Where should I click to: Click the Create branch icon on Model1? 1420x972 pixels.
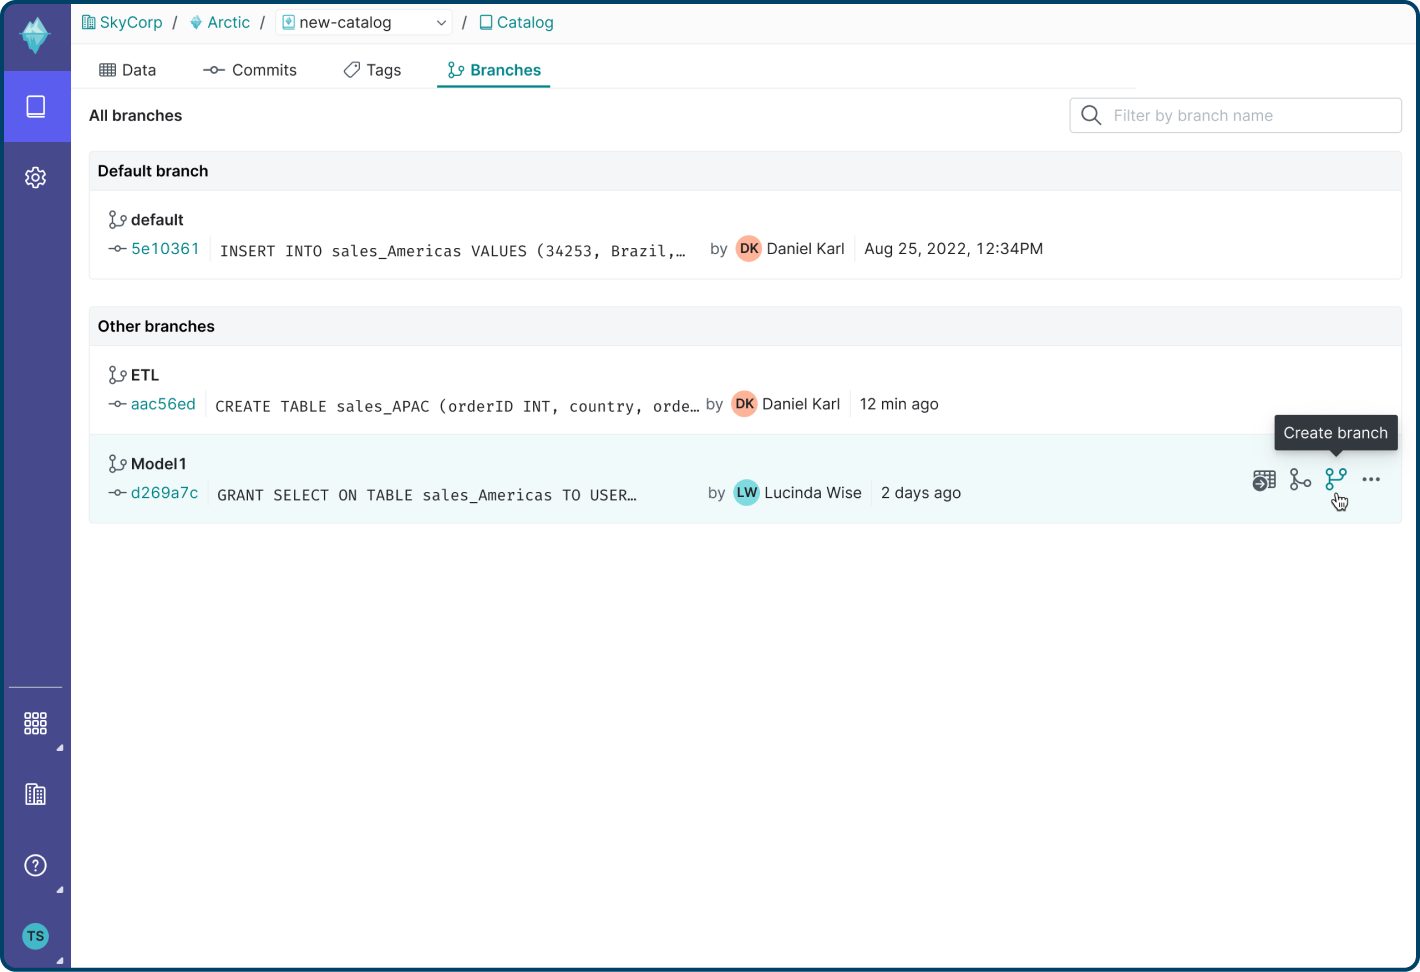point(1336,480)
